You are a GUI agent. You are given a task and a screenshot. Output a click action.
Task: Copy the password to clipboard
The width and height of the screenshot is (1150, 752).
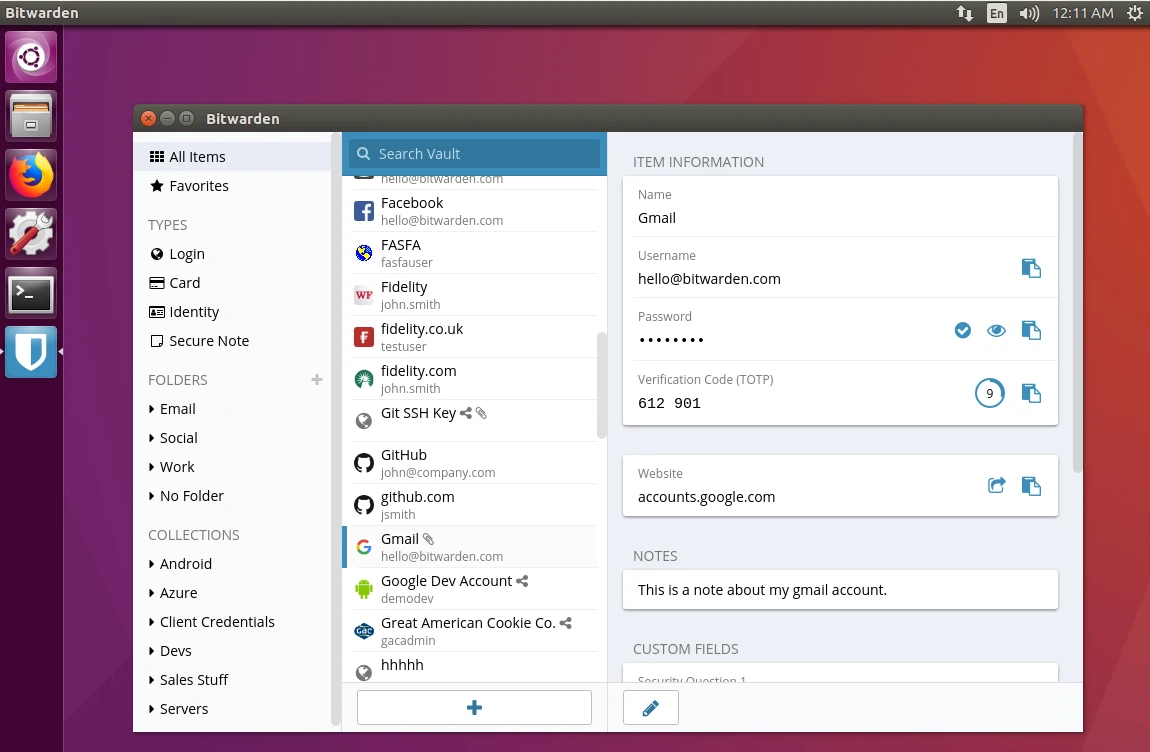[x=1031, y=331]
